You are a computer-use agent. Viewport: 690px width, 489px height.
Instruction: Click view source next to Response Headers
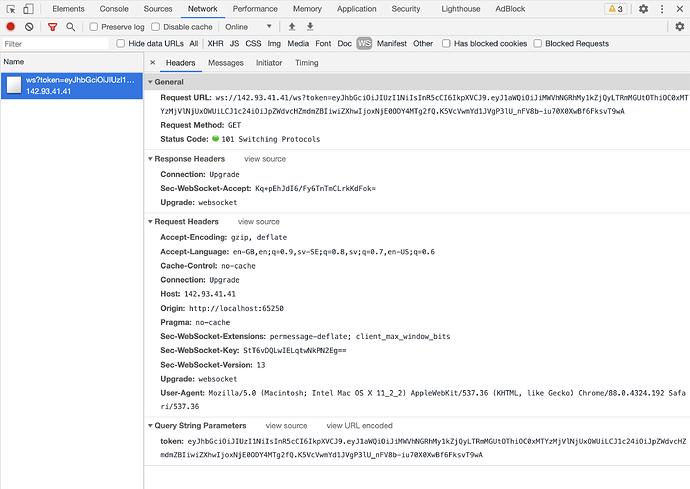point(265,159)
